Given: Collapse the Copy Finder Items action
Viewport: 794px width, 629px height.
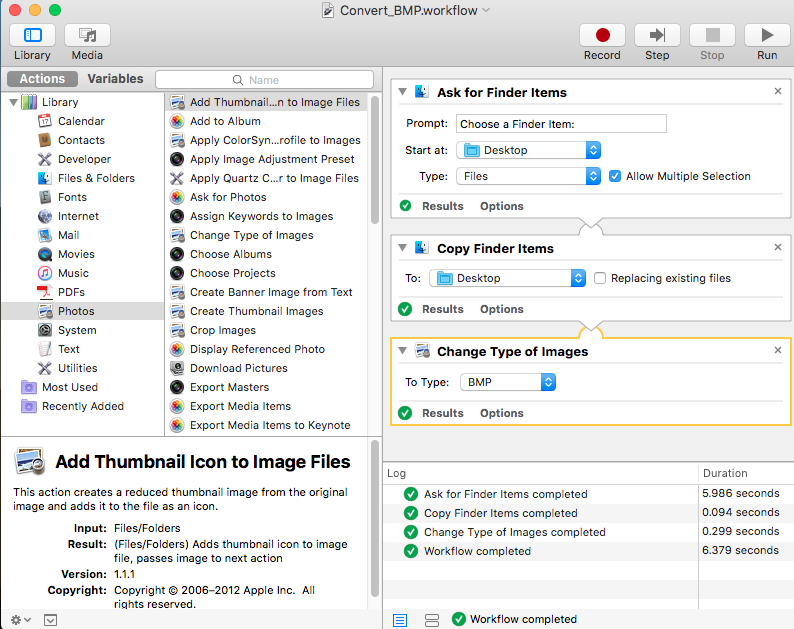Looking at the screenshot, I should pos(403,248).
